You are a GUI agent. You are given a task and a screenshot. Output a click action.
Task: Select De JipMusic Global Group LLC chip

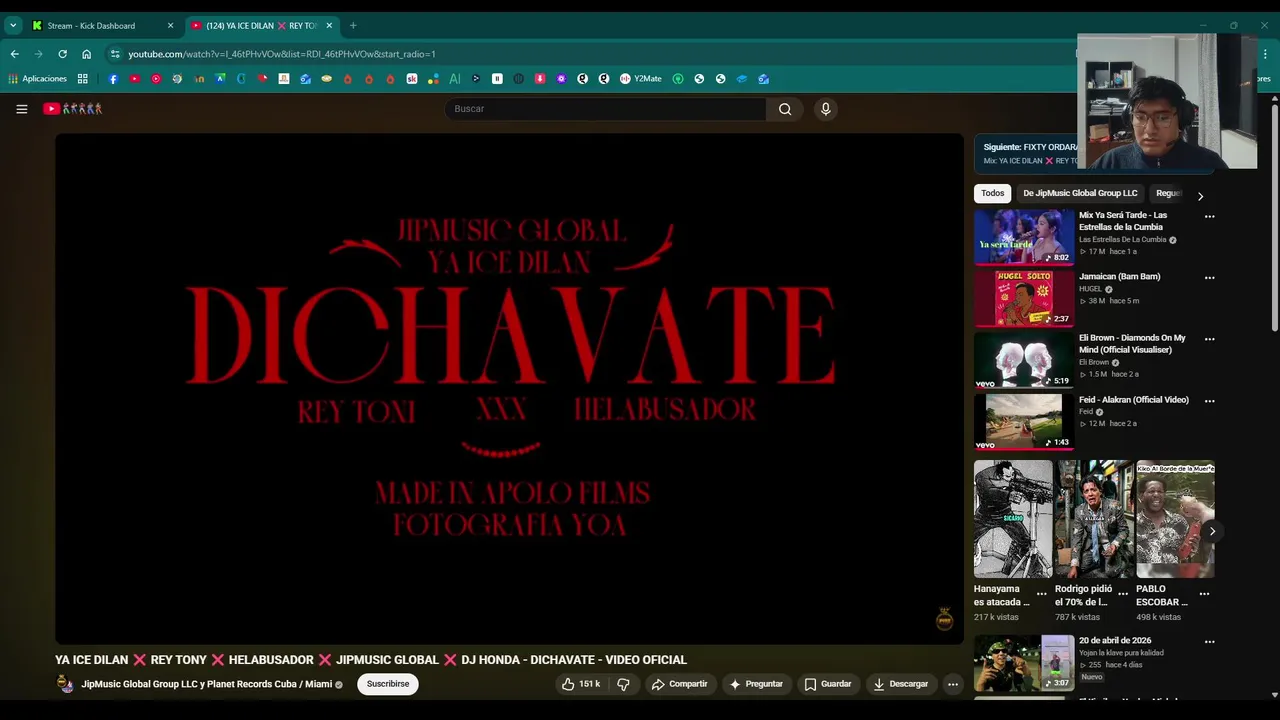pyautogui.click(x=1080, y=193)
